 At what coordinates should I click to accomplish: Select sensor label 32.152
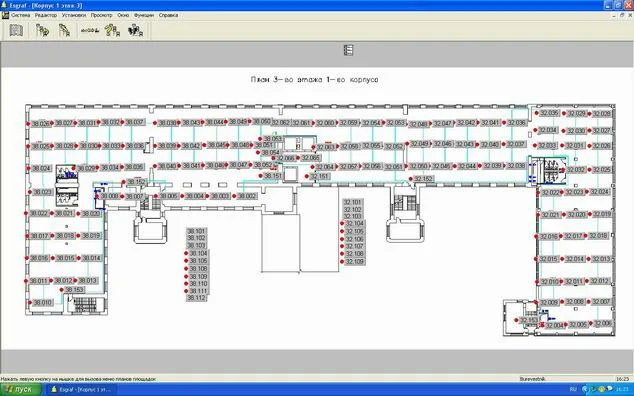click(424, 178)
